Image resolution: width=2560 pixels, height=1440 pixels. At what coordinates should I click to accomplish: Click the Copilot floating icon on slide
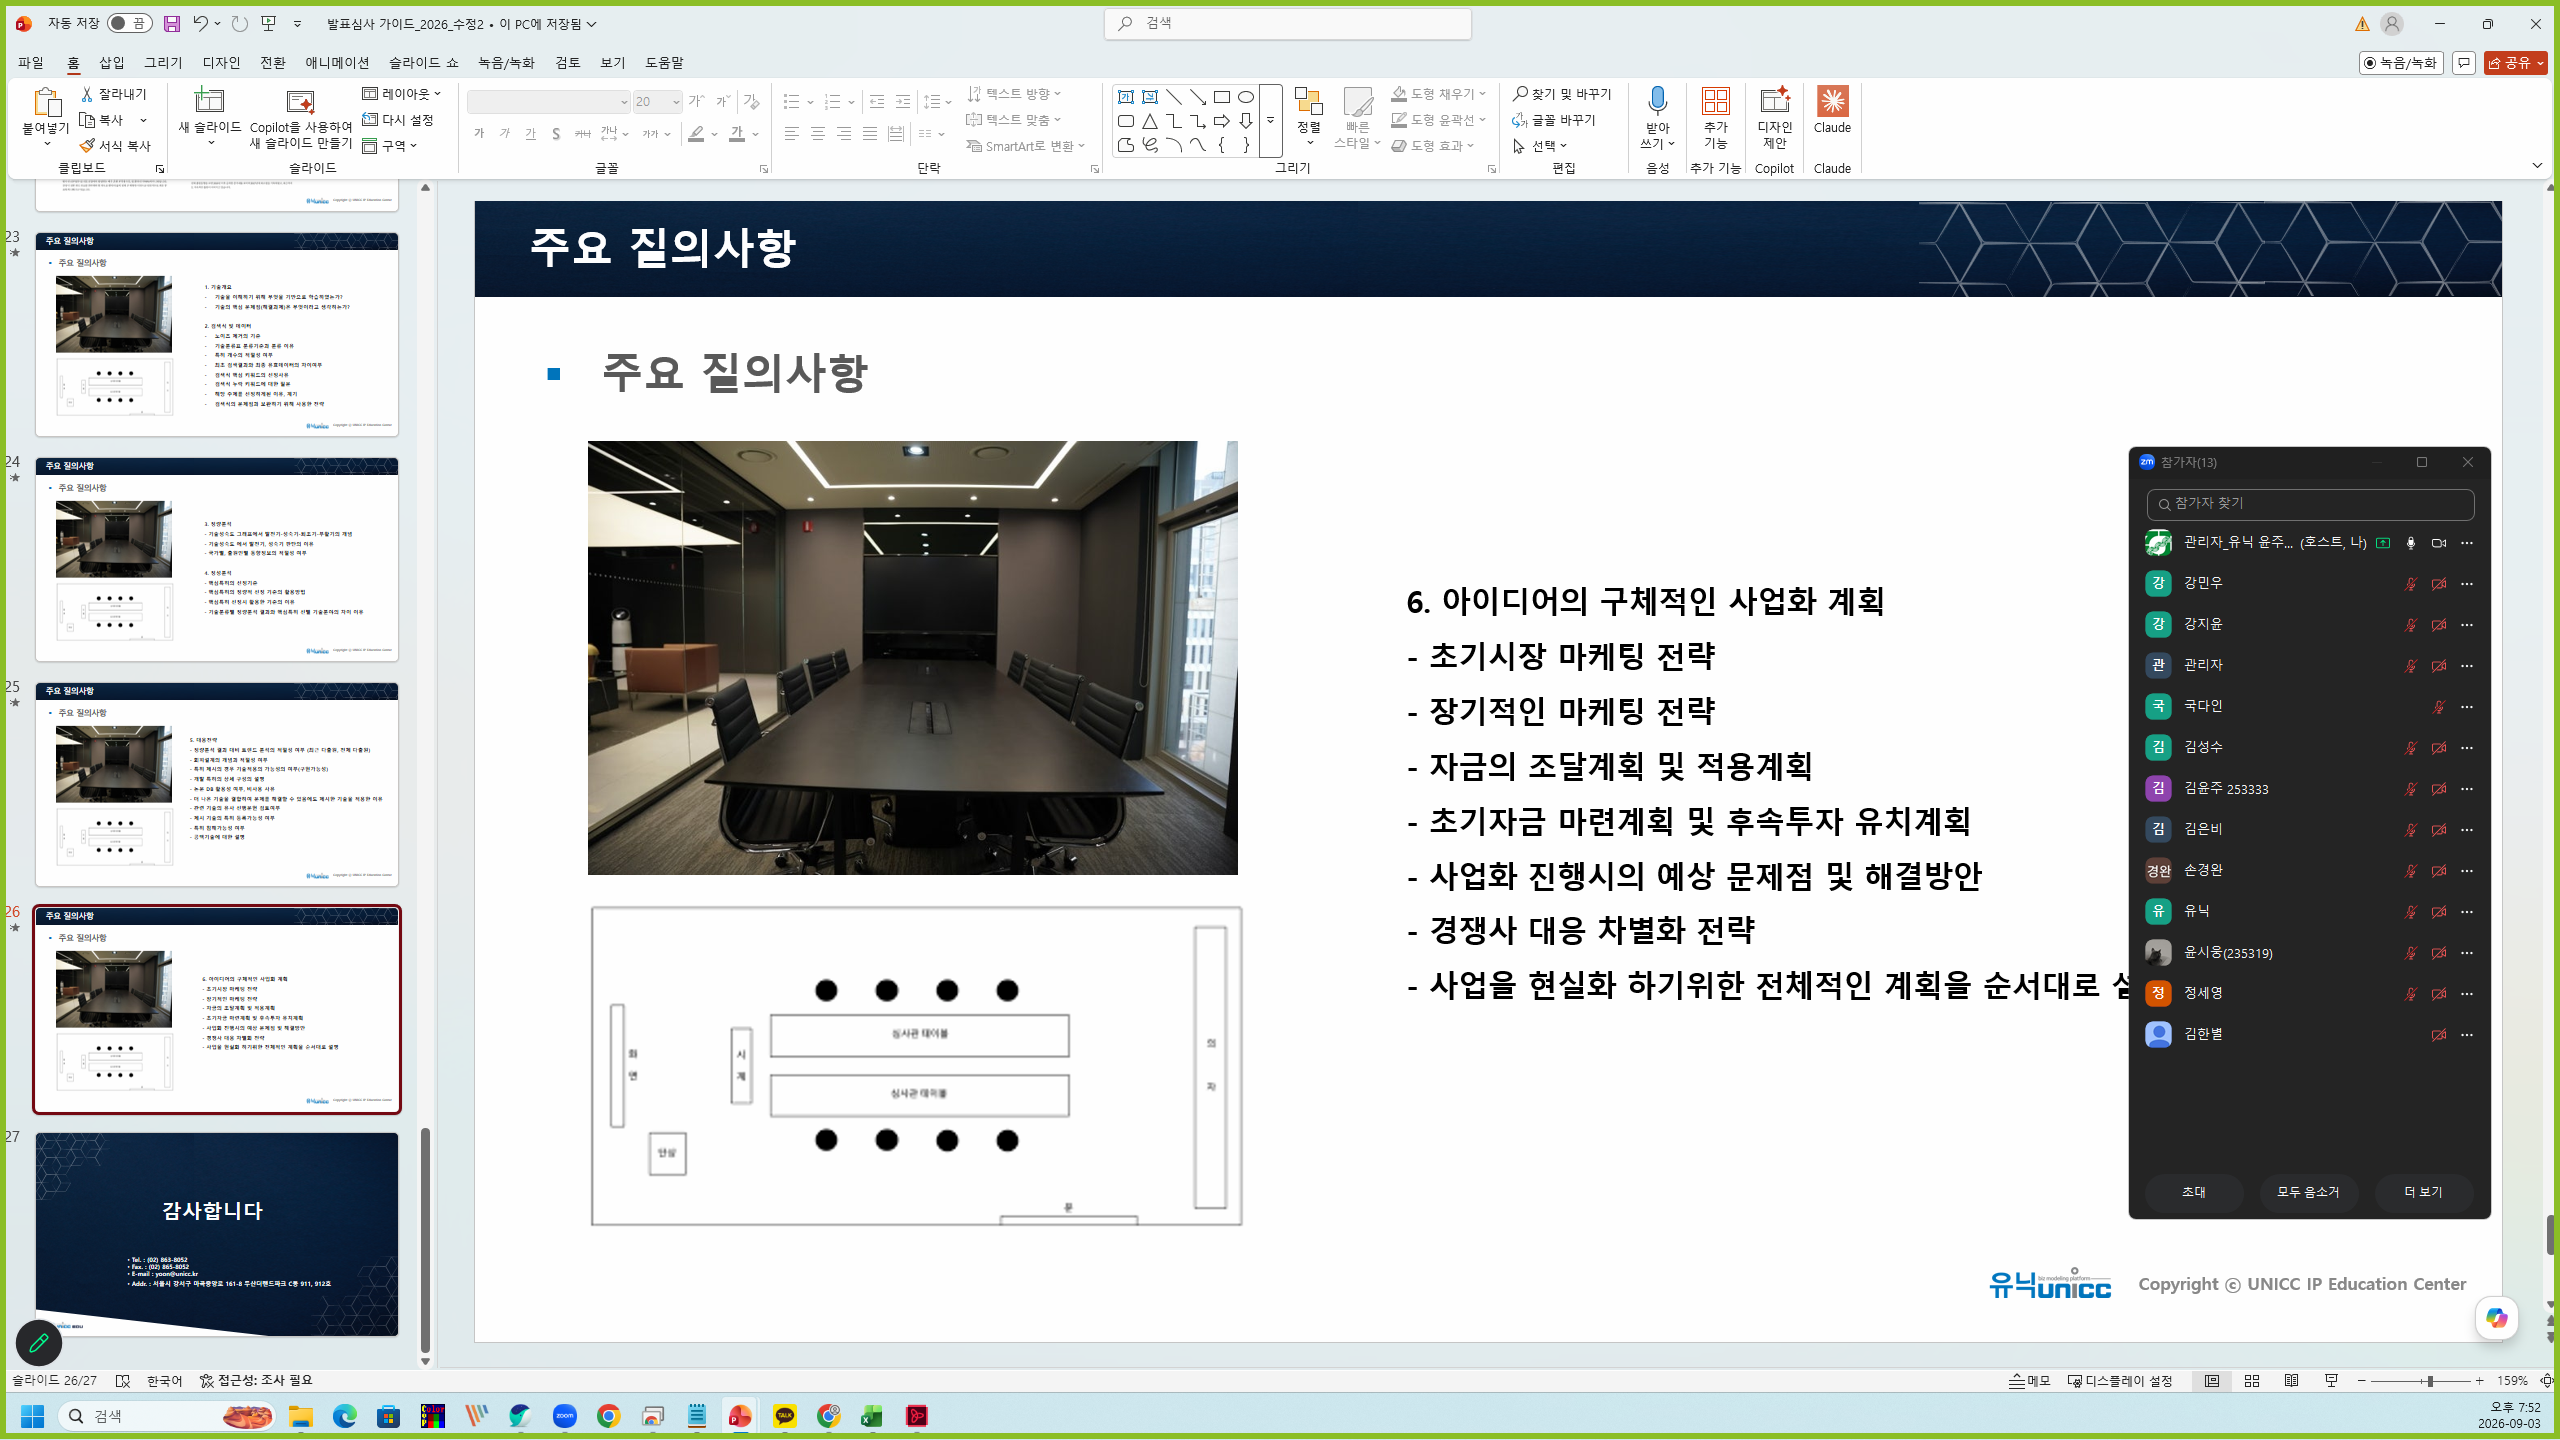pyautogui.click(x=2496, y=1318)
